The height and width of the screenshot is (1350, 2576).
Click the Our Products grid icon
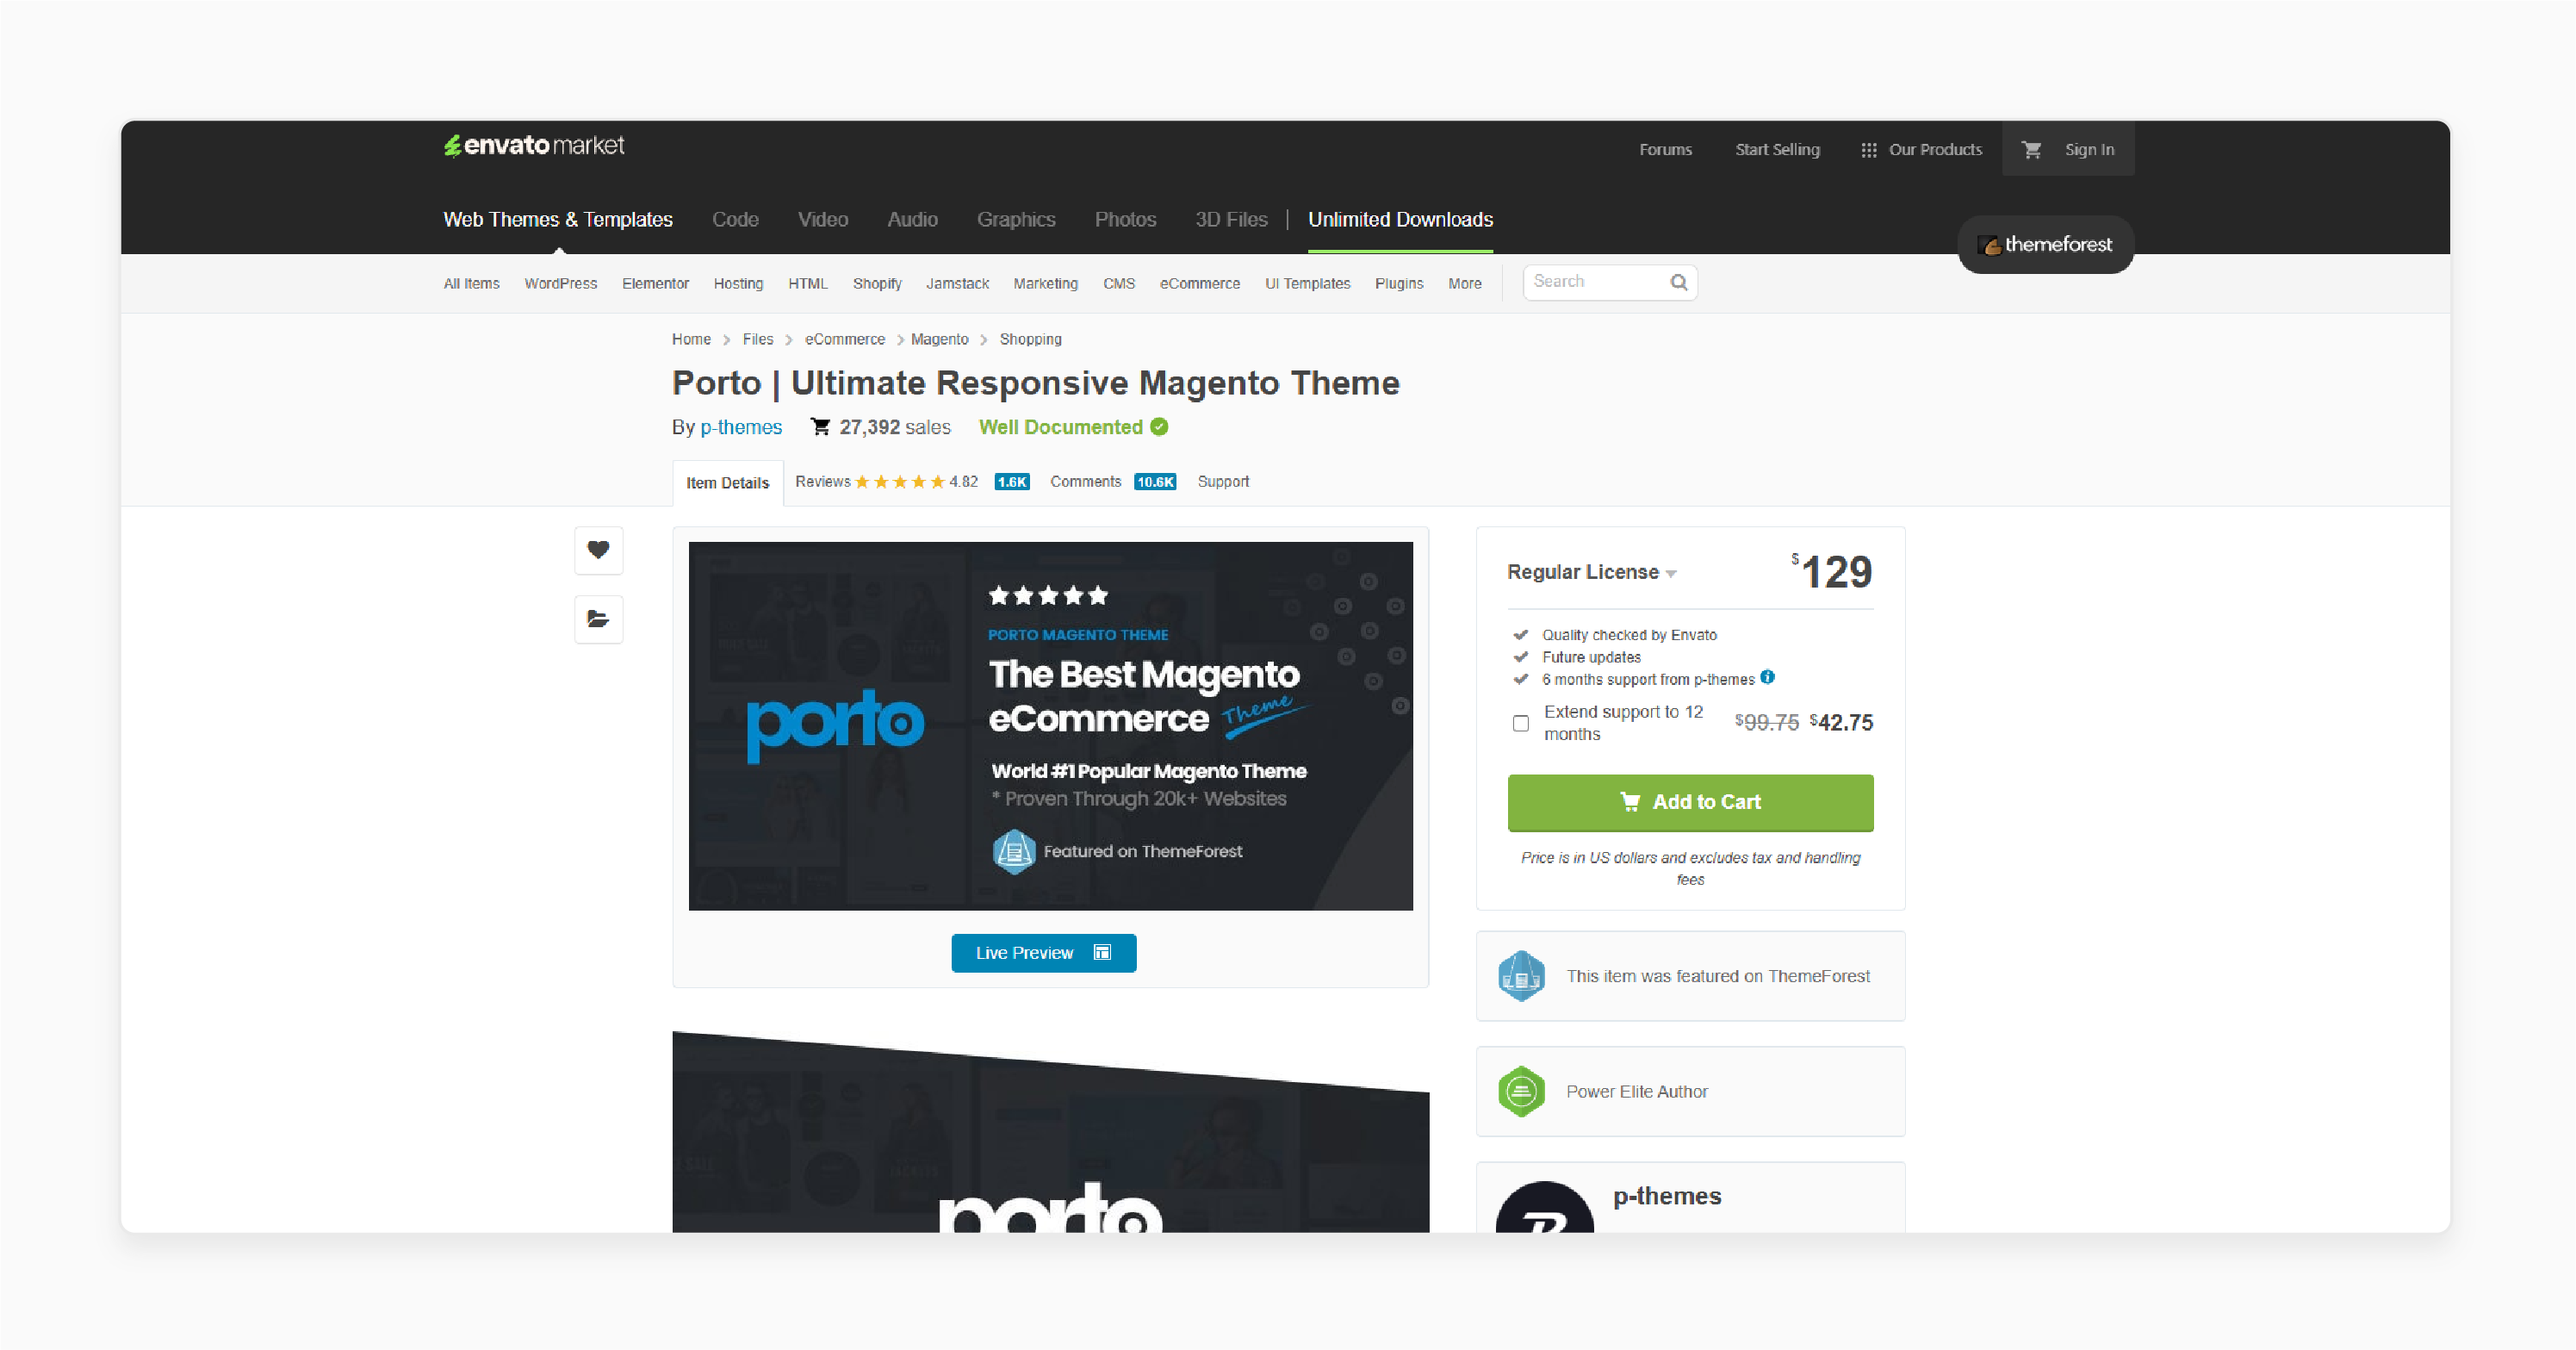tap(1868, 150)
